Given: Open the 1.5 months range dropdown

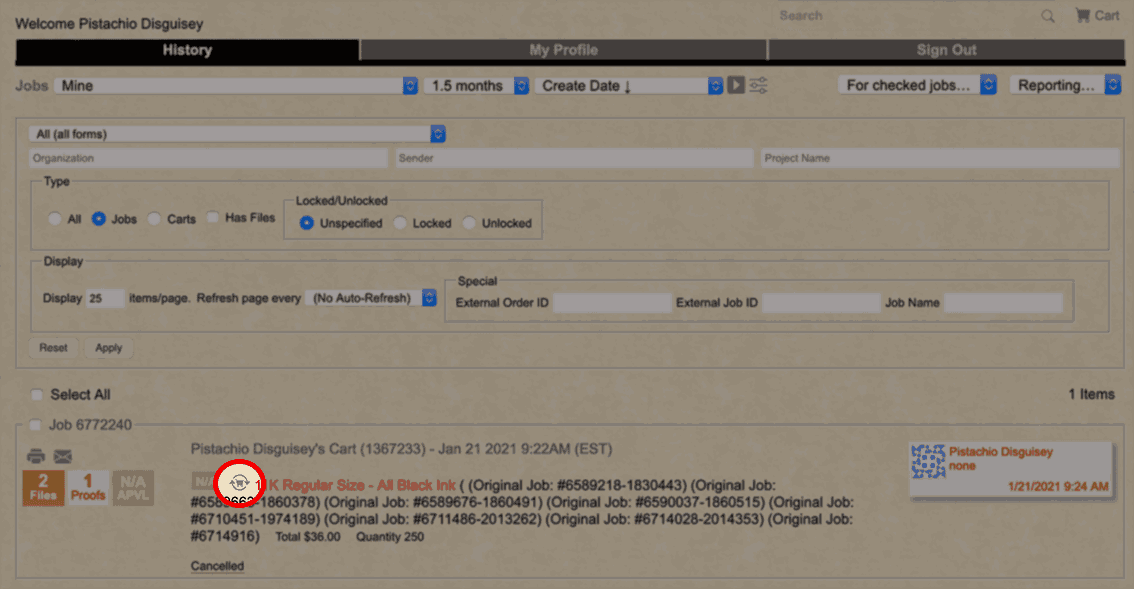Looking at the screenshot, I should 477,85.
